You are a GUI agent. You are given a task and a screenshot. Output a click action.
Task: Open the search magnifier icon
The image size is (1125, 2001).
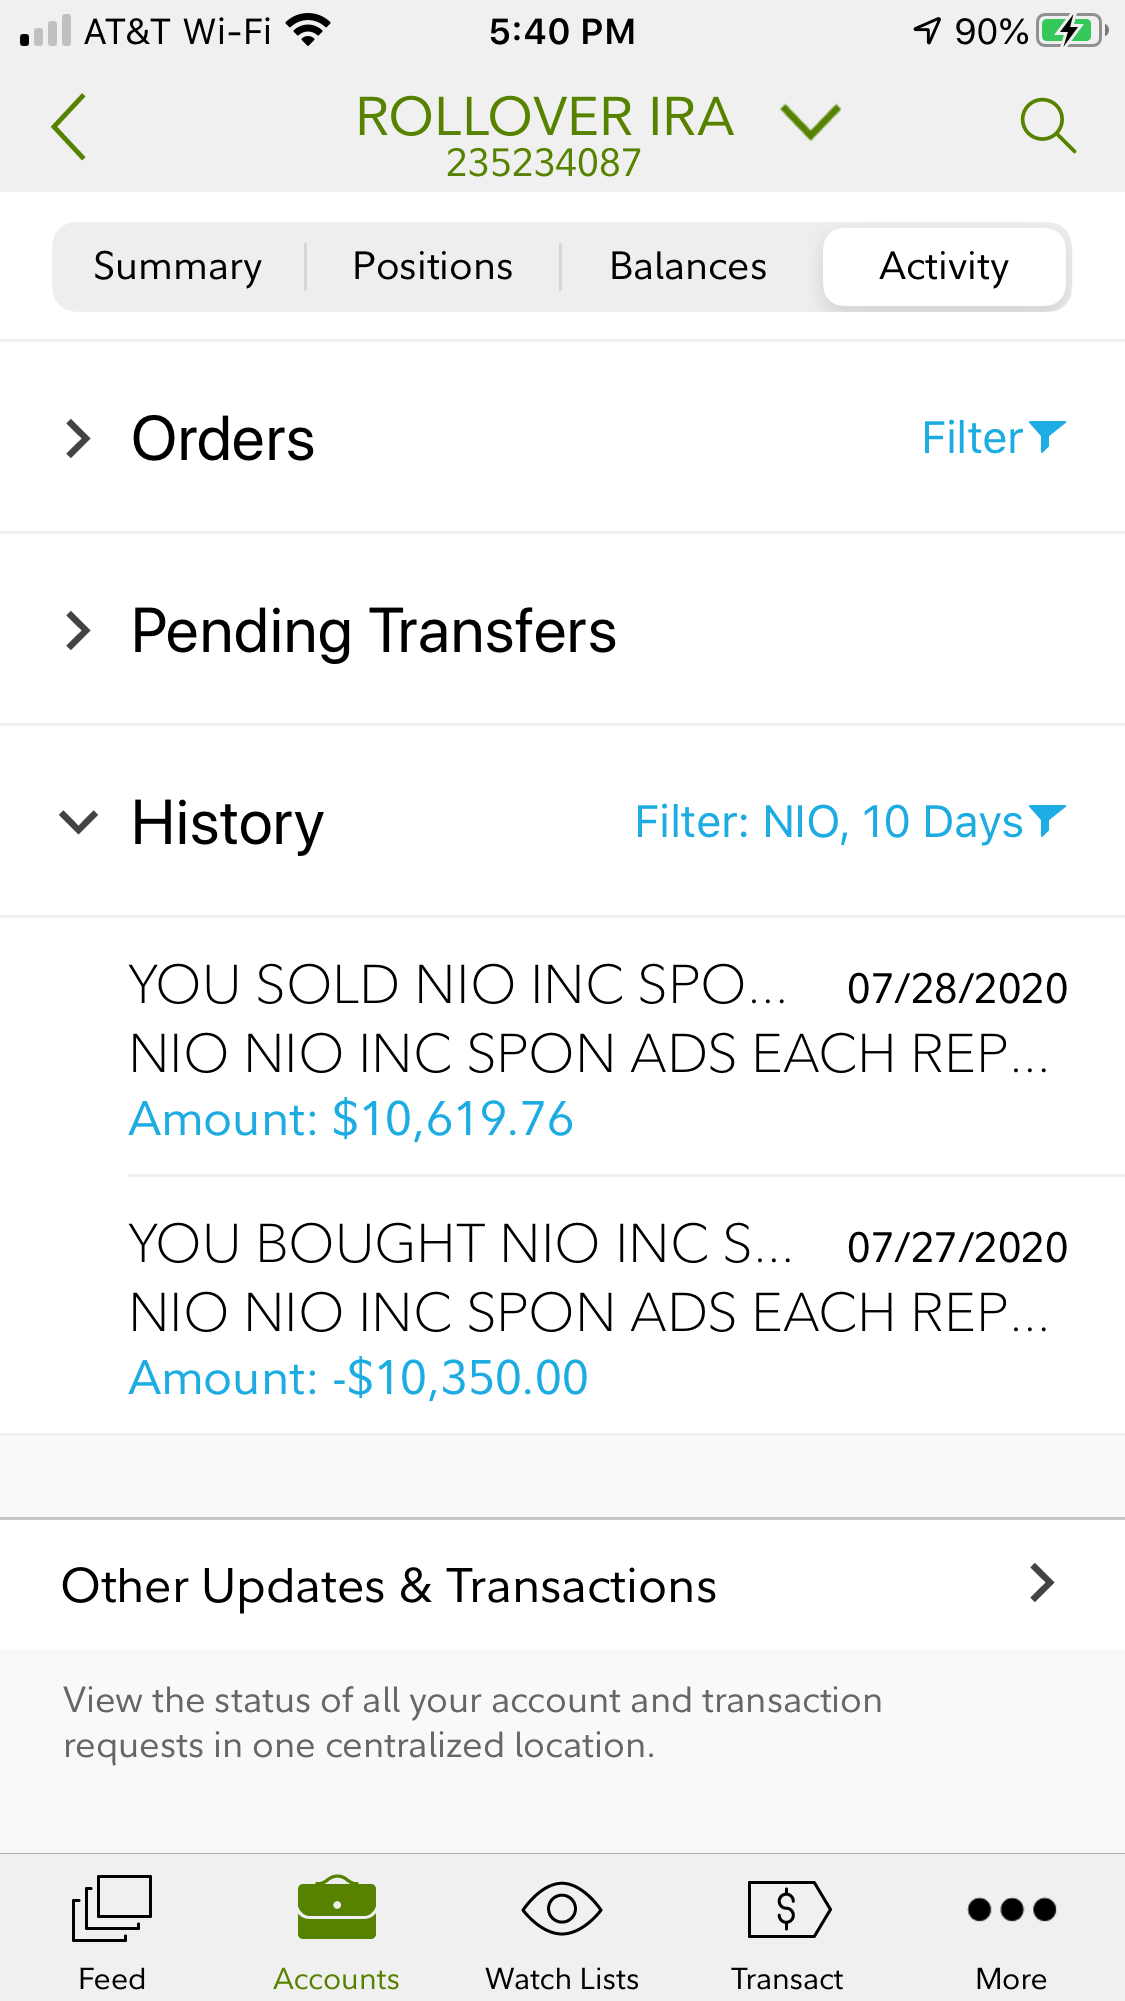[x=1047, y=125]
